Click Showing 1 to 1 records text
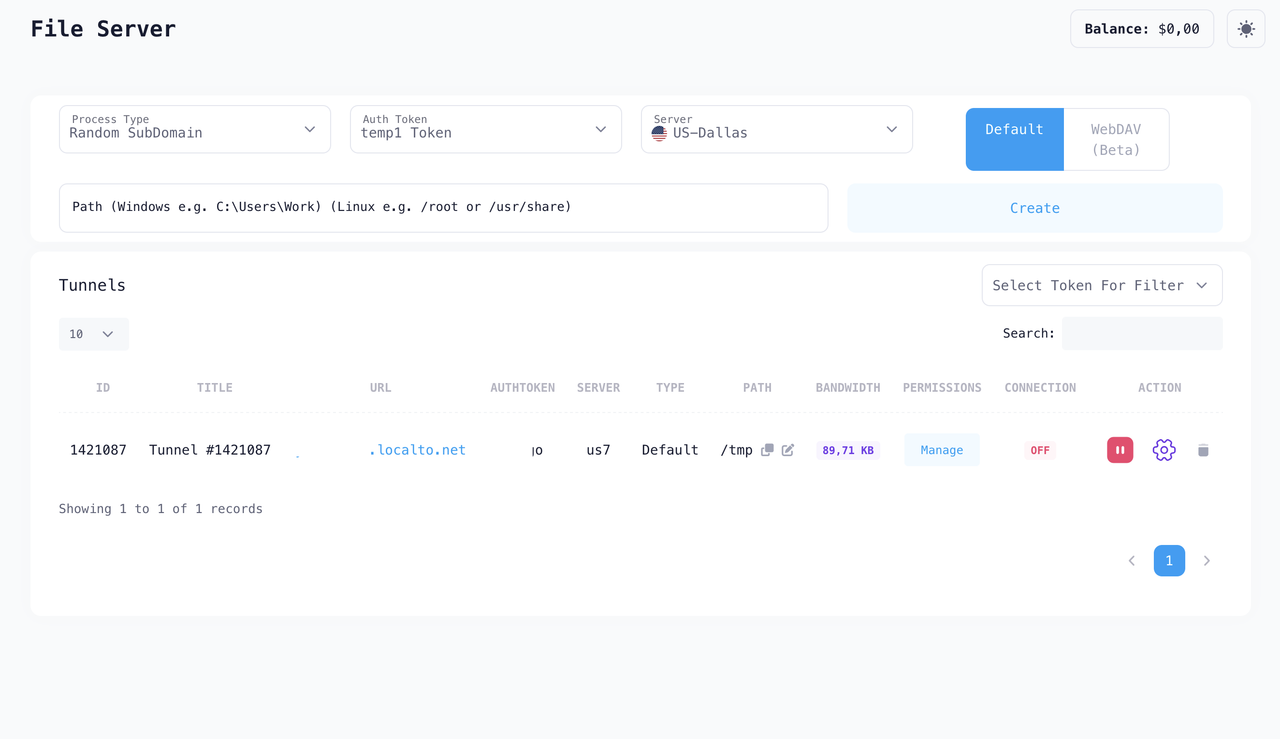 click(x=161, y=509)
